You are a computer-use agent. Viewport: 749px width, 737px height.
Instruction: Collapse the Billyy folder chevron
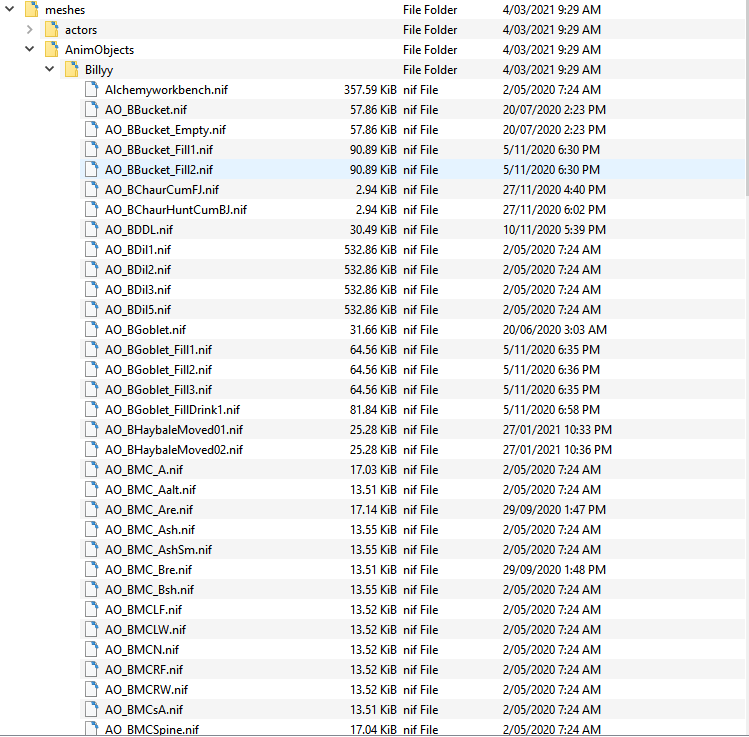[50, 69]
